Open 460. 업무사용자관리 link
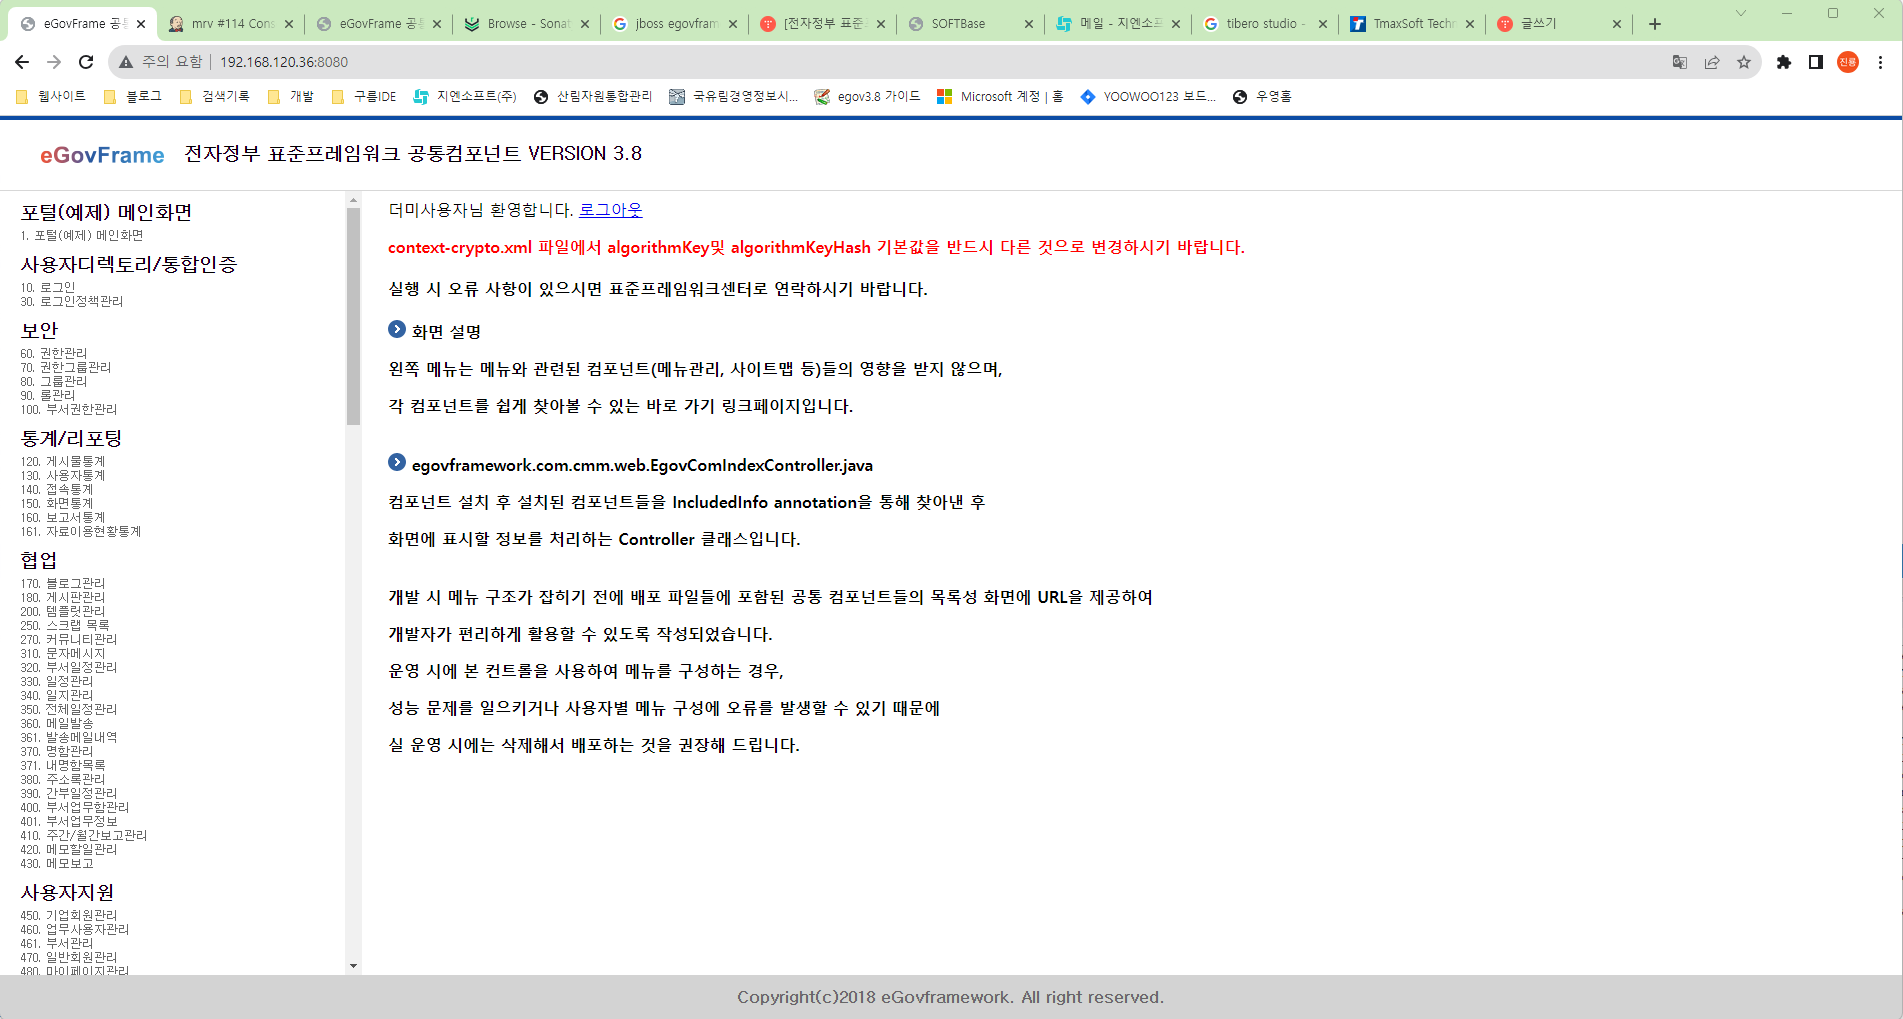 click(x=75, y=929)
